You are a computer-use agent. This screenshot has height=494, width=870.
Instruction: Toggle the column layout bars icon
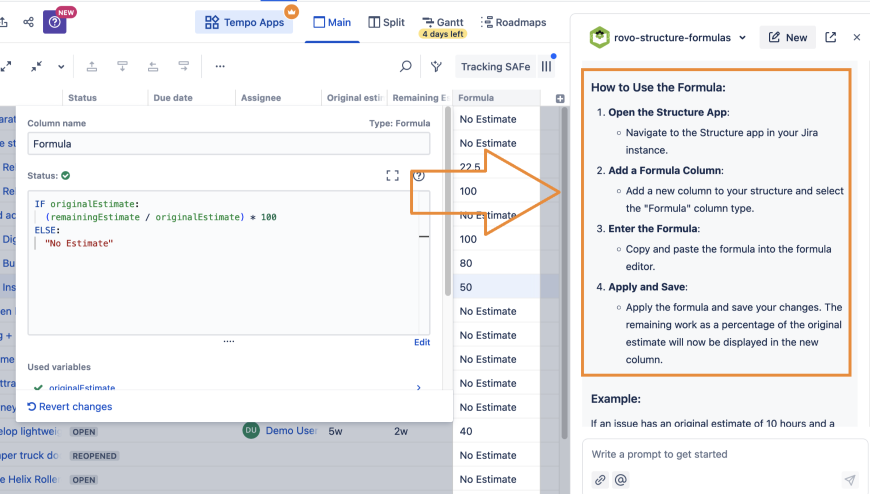point(547,67)
